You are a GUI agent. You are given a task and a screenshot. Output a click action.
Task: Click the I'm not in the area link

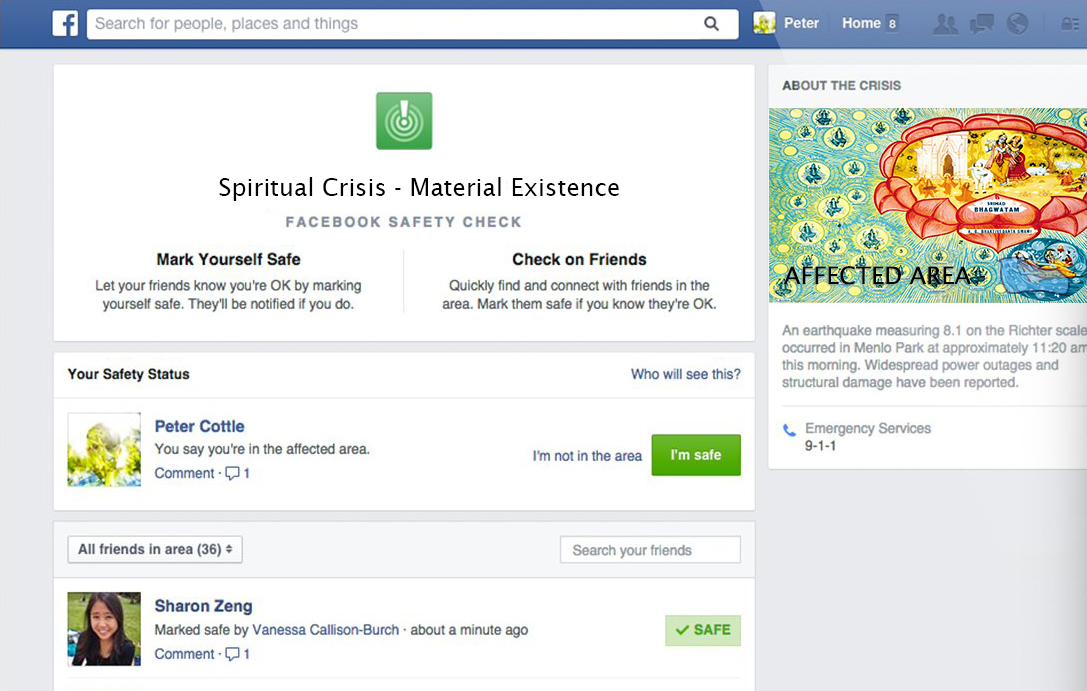[x=587, y=456]
